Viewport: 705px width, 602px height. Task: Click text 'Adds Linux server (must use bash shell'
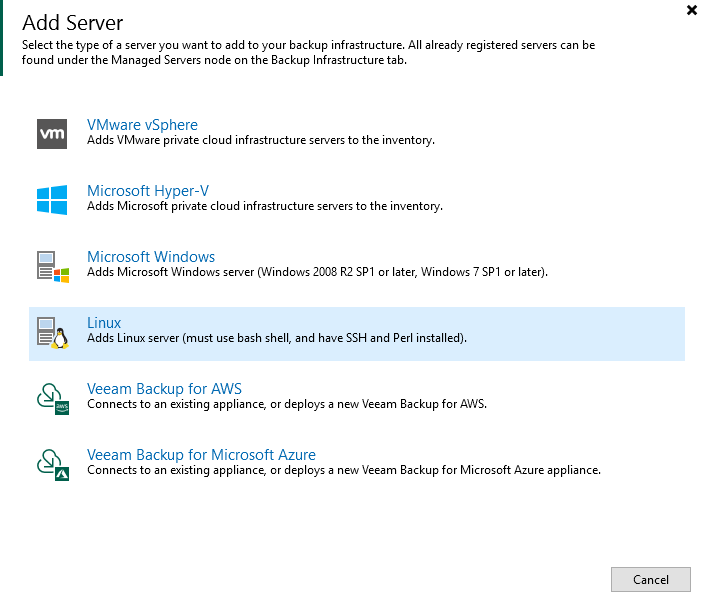[188, 339]
